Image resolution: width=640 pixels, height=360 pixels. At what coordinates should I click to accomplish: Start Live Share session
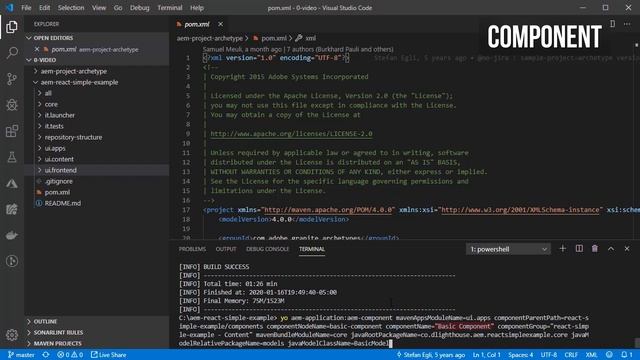point(108,355)
